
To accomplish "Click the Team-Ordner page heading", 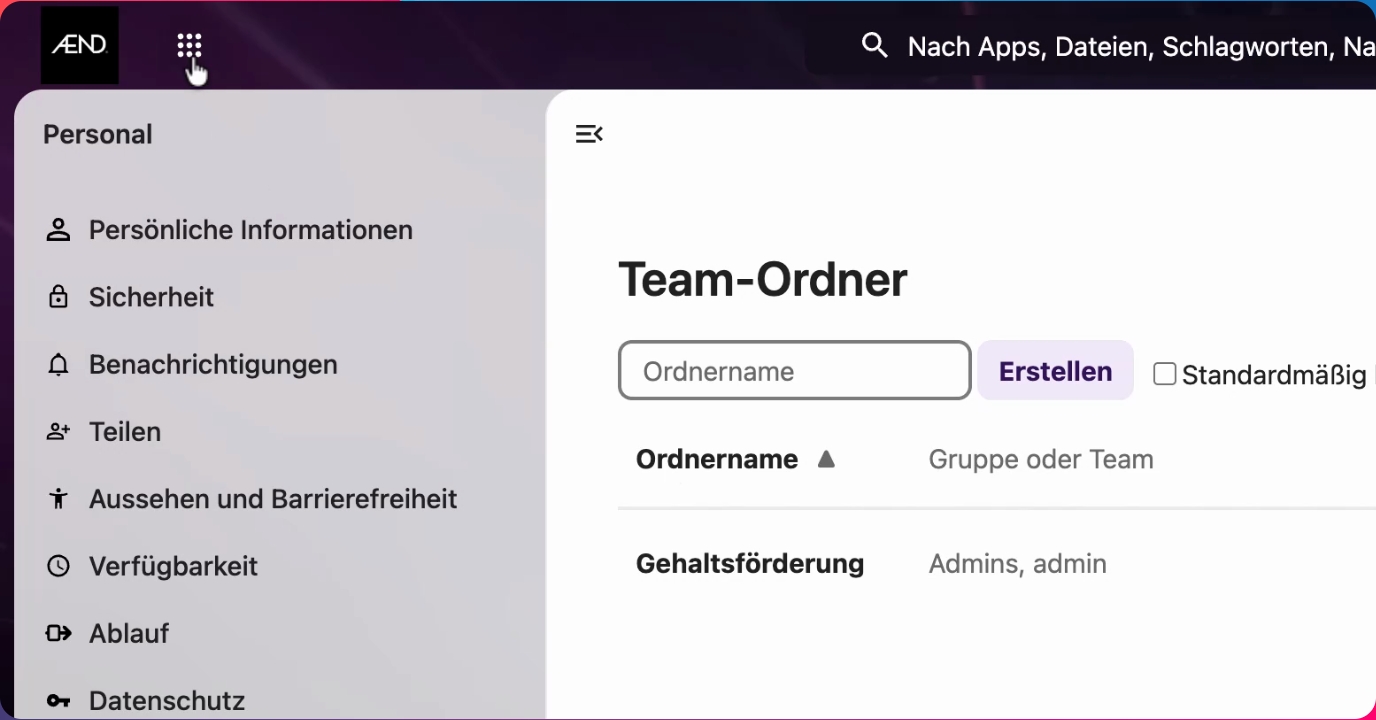I will coord(763,279).
